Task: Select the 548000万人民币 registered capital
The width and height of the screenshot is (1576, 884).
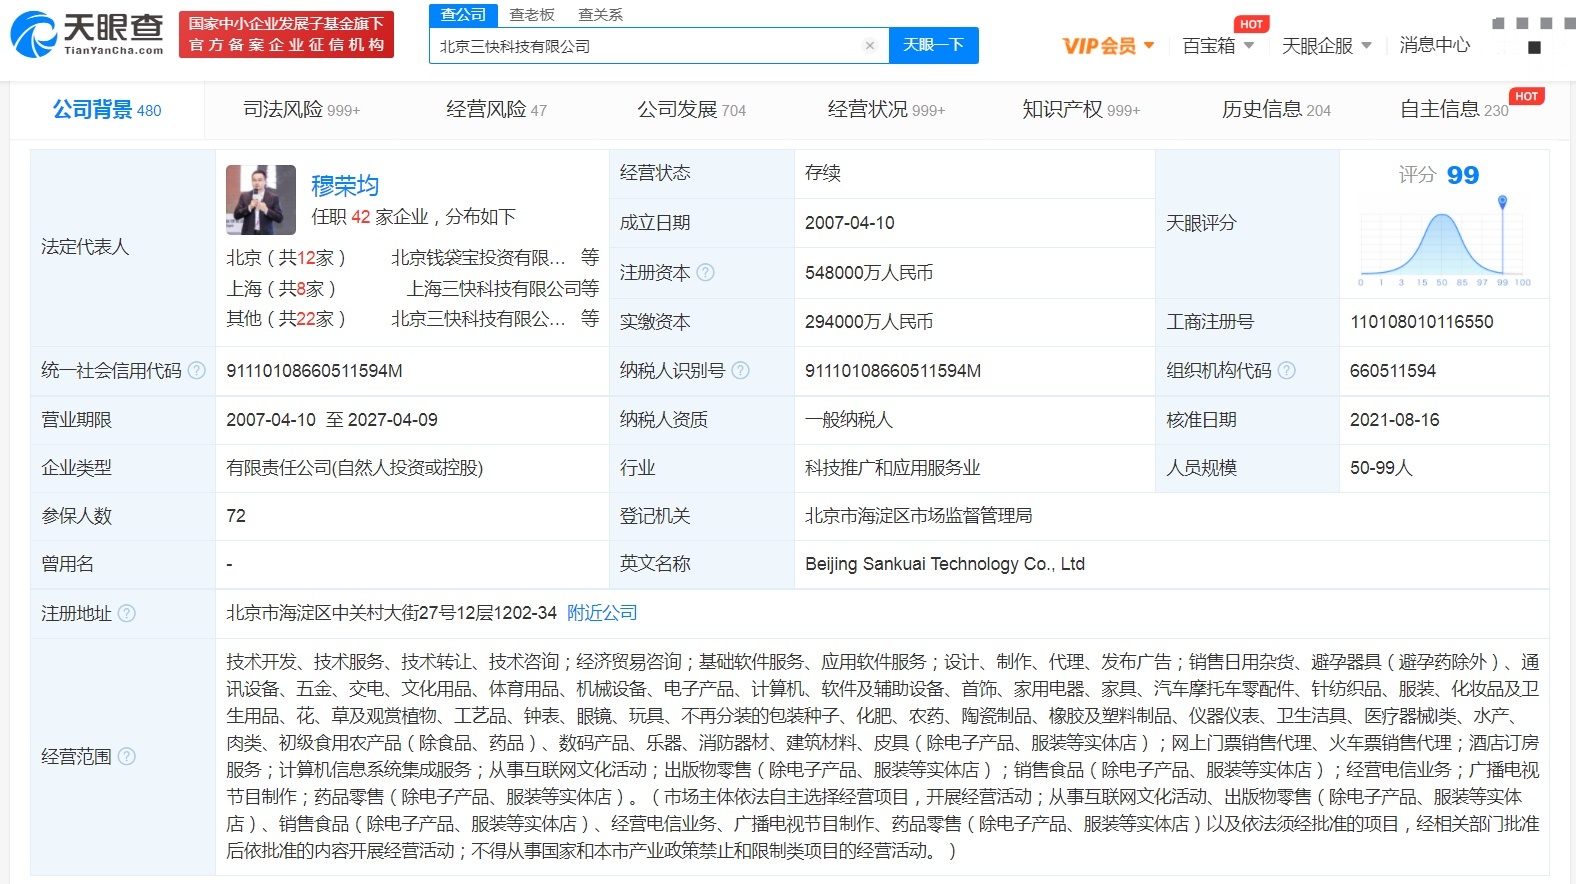Action: pos(868,273)
